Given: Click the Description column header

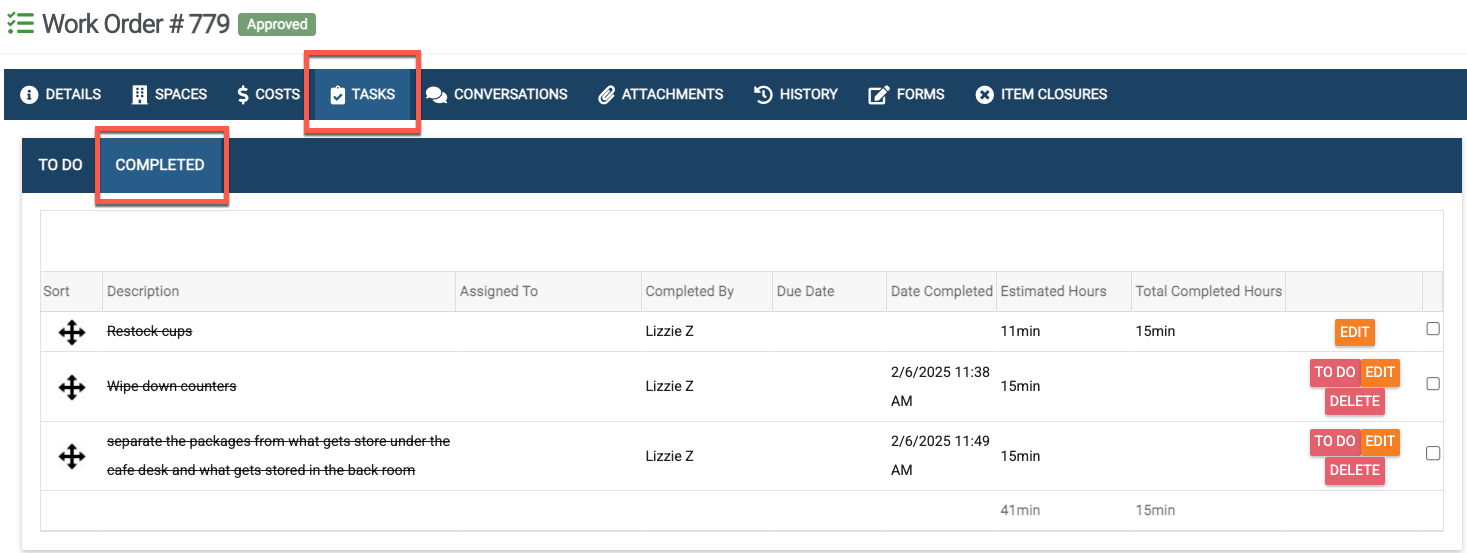Looking at the screenshot, I should pyautogui.click(x=143, y=291).
